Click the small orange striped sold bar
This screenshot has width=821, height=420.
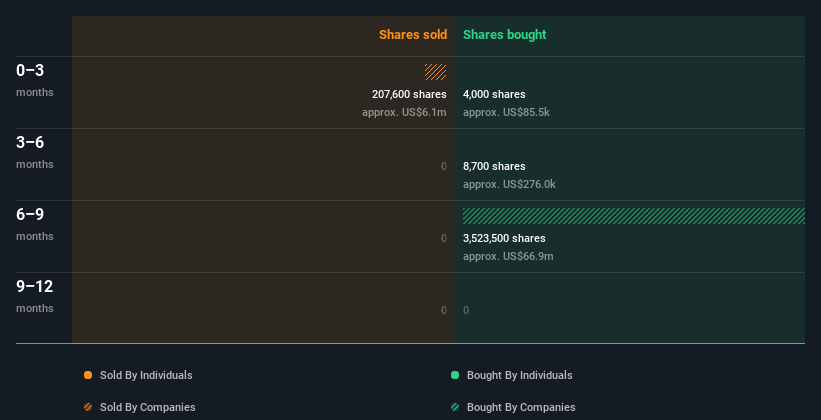pyautogui.click(x=435, y=72)
